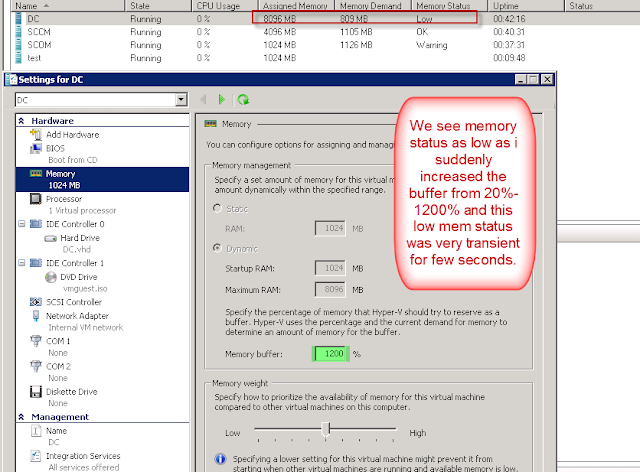Click the test virtual machine row icon

coord(18,58)
